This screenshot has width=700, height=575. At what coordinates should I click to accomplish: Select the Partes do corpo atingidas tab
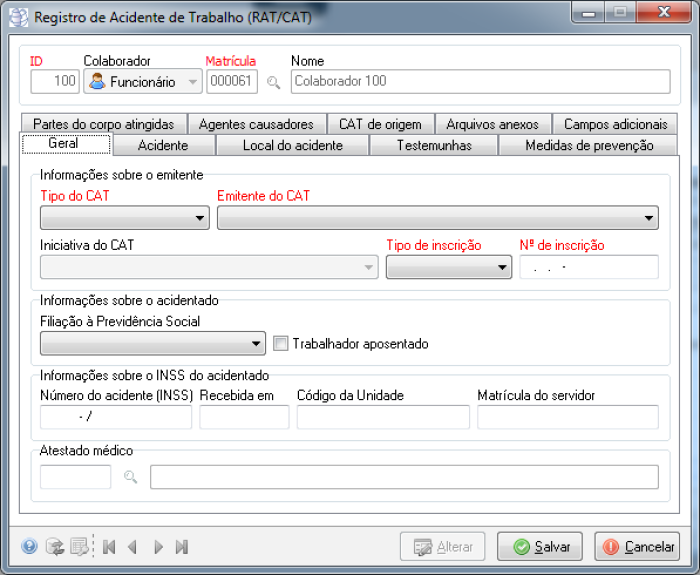coord(103,124)
